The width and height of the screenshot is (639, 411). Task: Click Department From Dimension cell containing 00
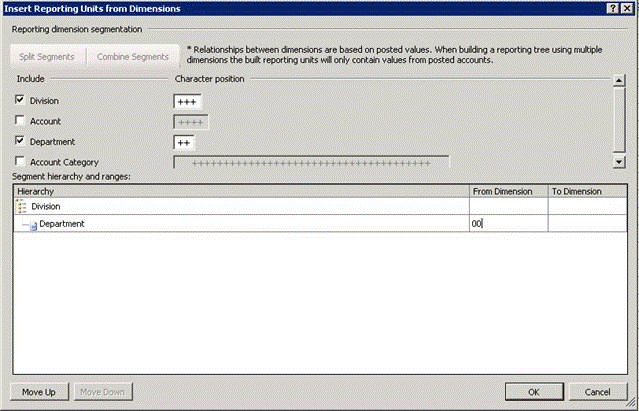[509, 224]
